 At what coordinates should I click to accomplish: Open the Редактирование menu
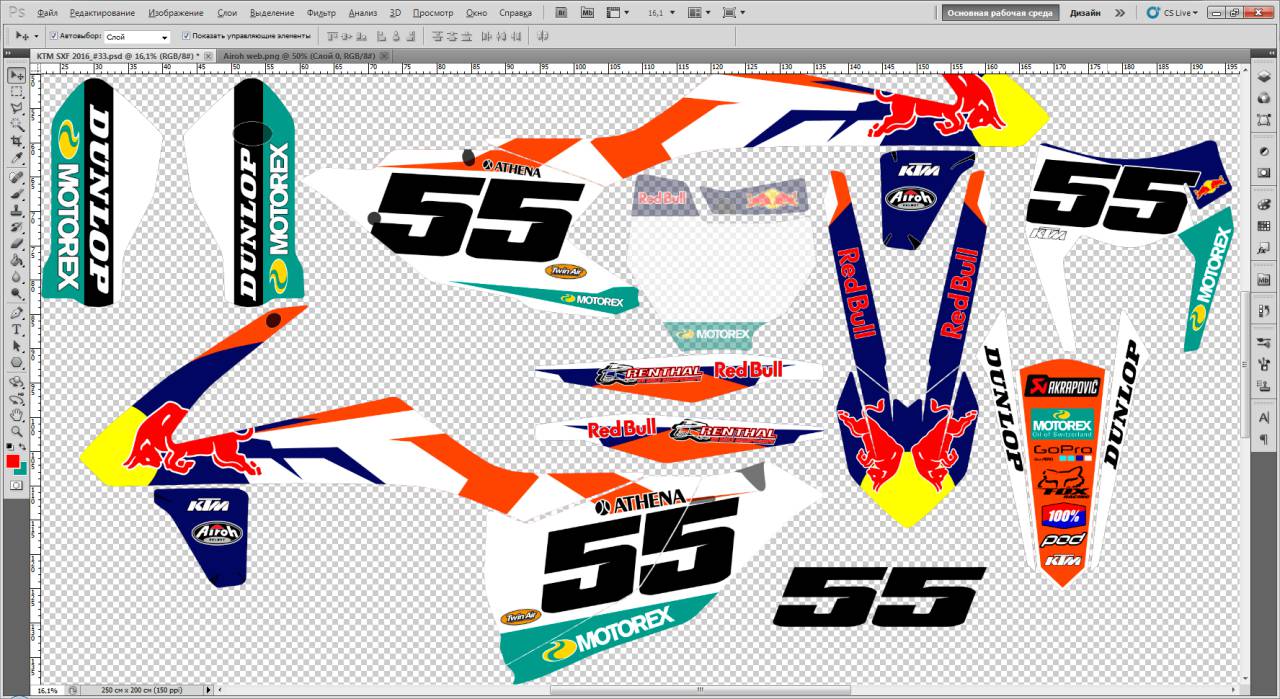coord(103,13)
